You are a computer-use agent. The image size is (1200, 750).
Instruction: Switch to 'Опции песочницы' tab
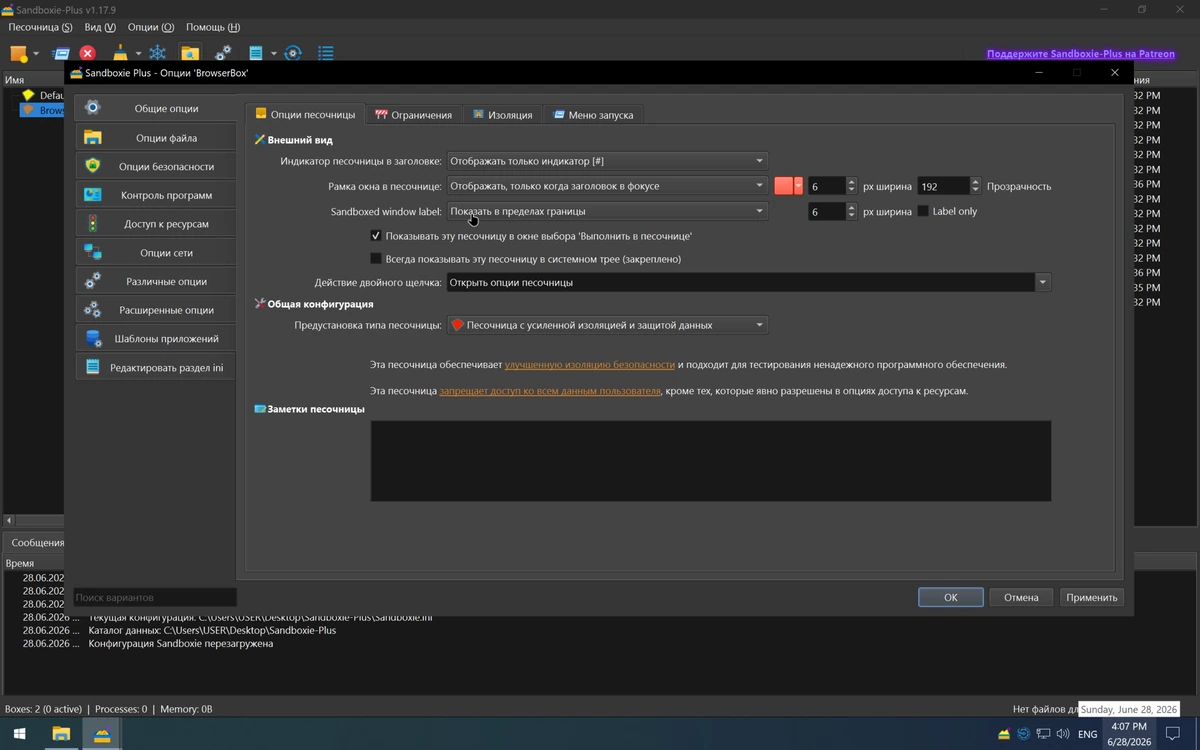pyautogui.click(x=305, y=115)
